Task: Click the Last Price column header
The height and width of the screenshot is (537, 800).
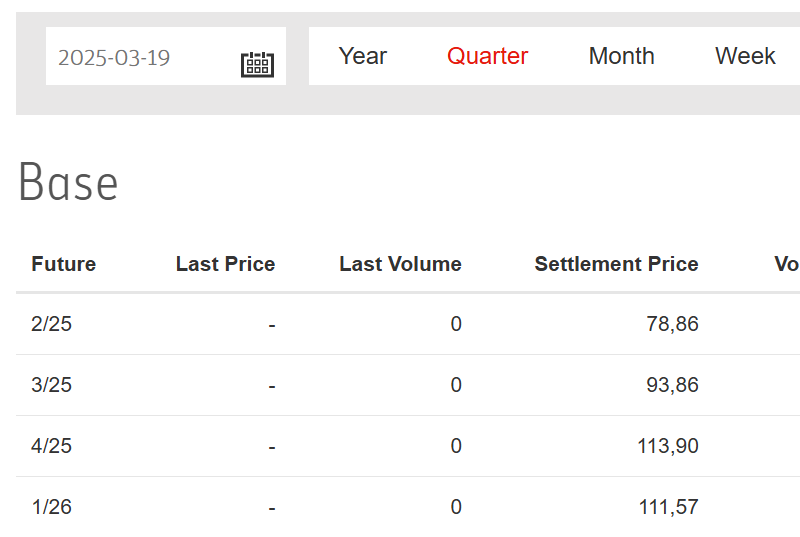Action: click(x=226, y=264)
